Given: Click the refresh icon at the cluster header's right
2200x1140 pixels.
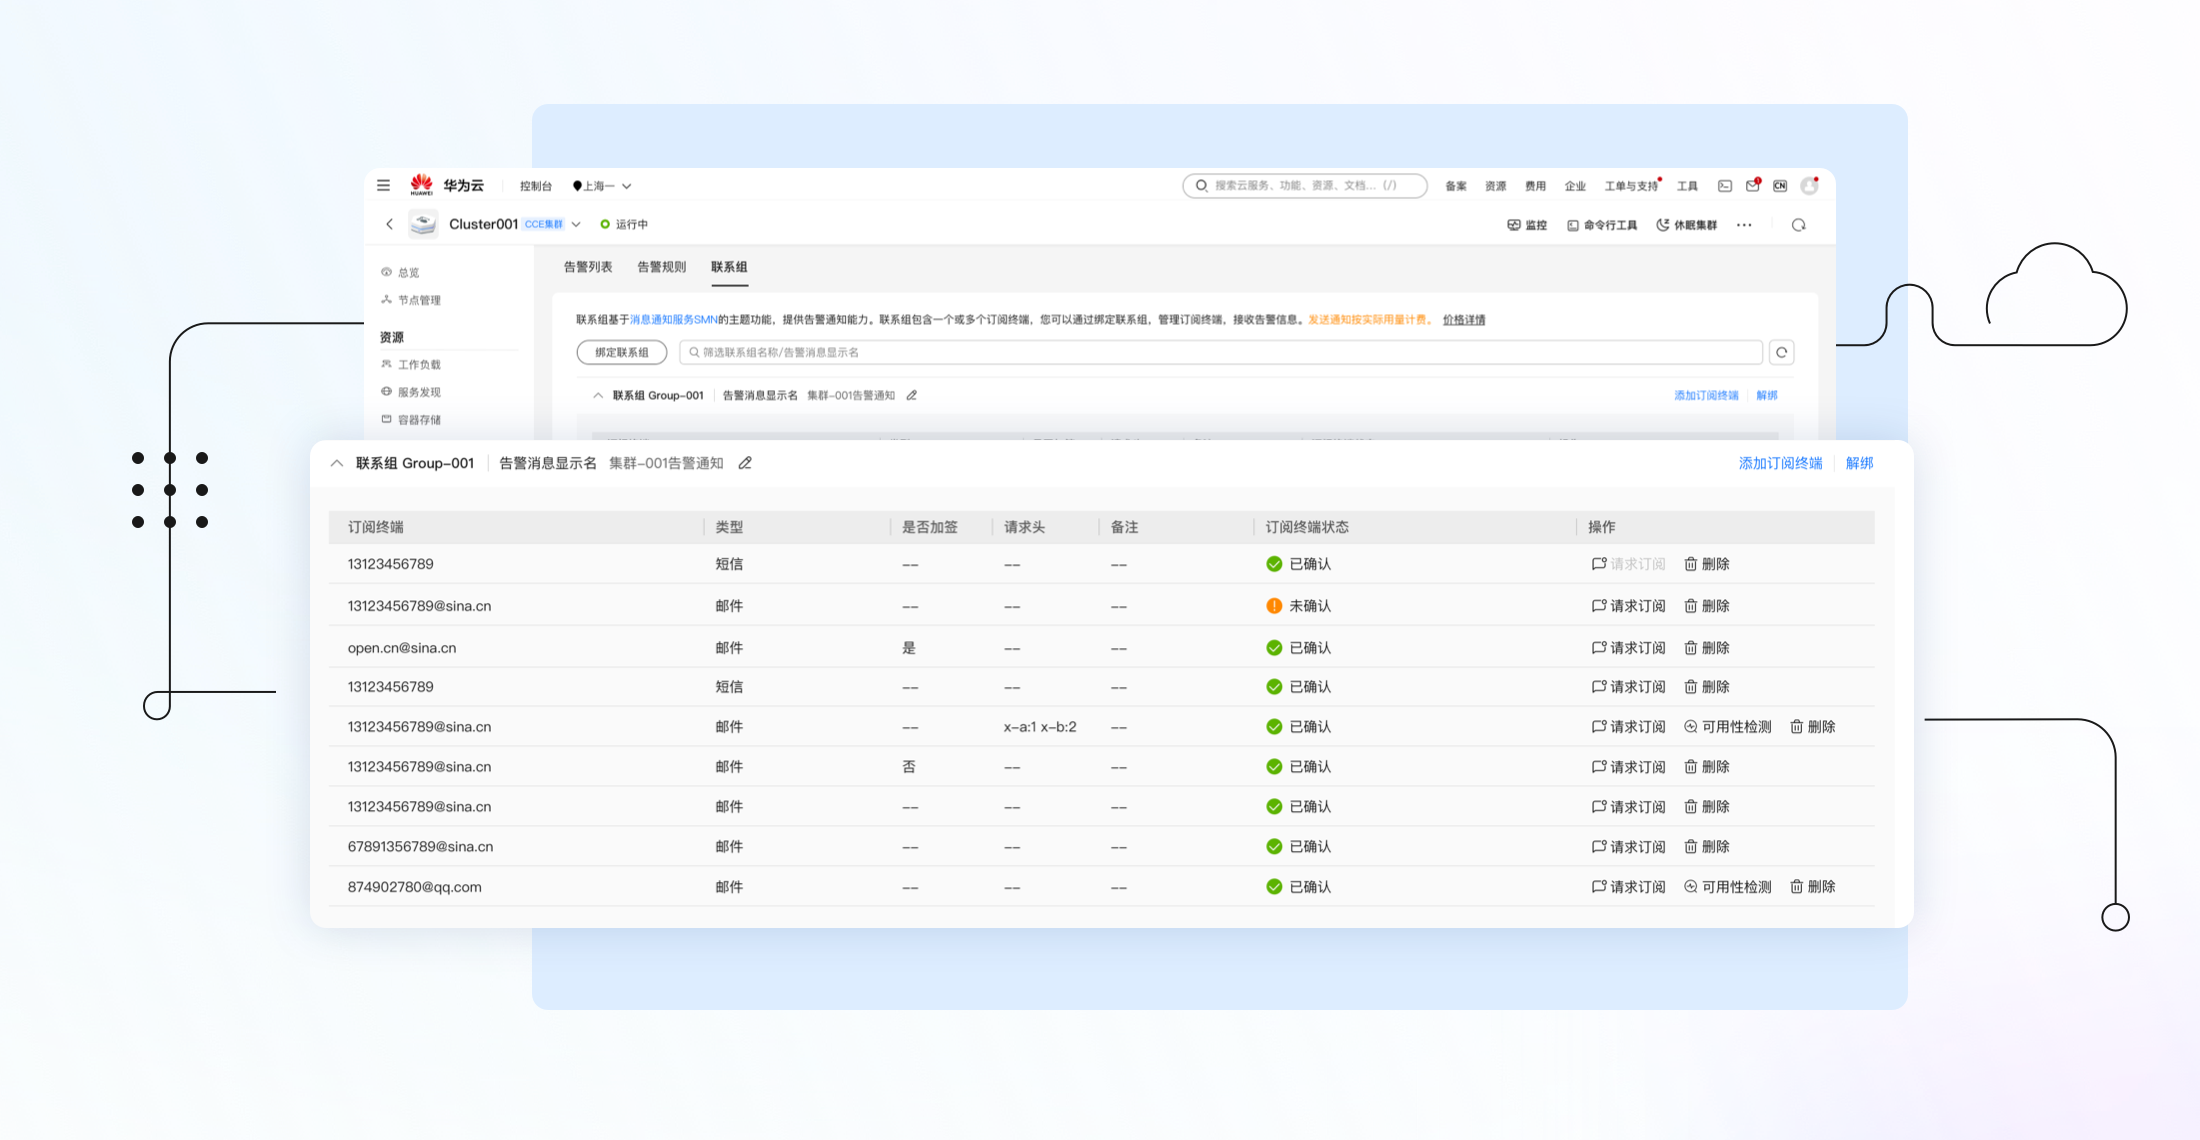Looking at the screenshot, I should [x=1798, y=225].
